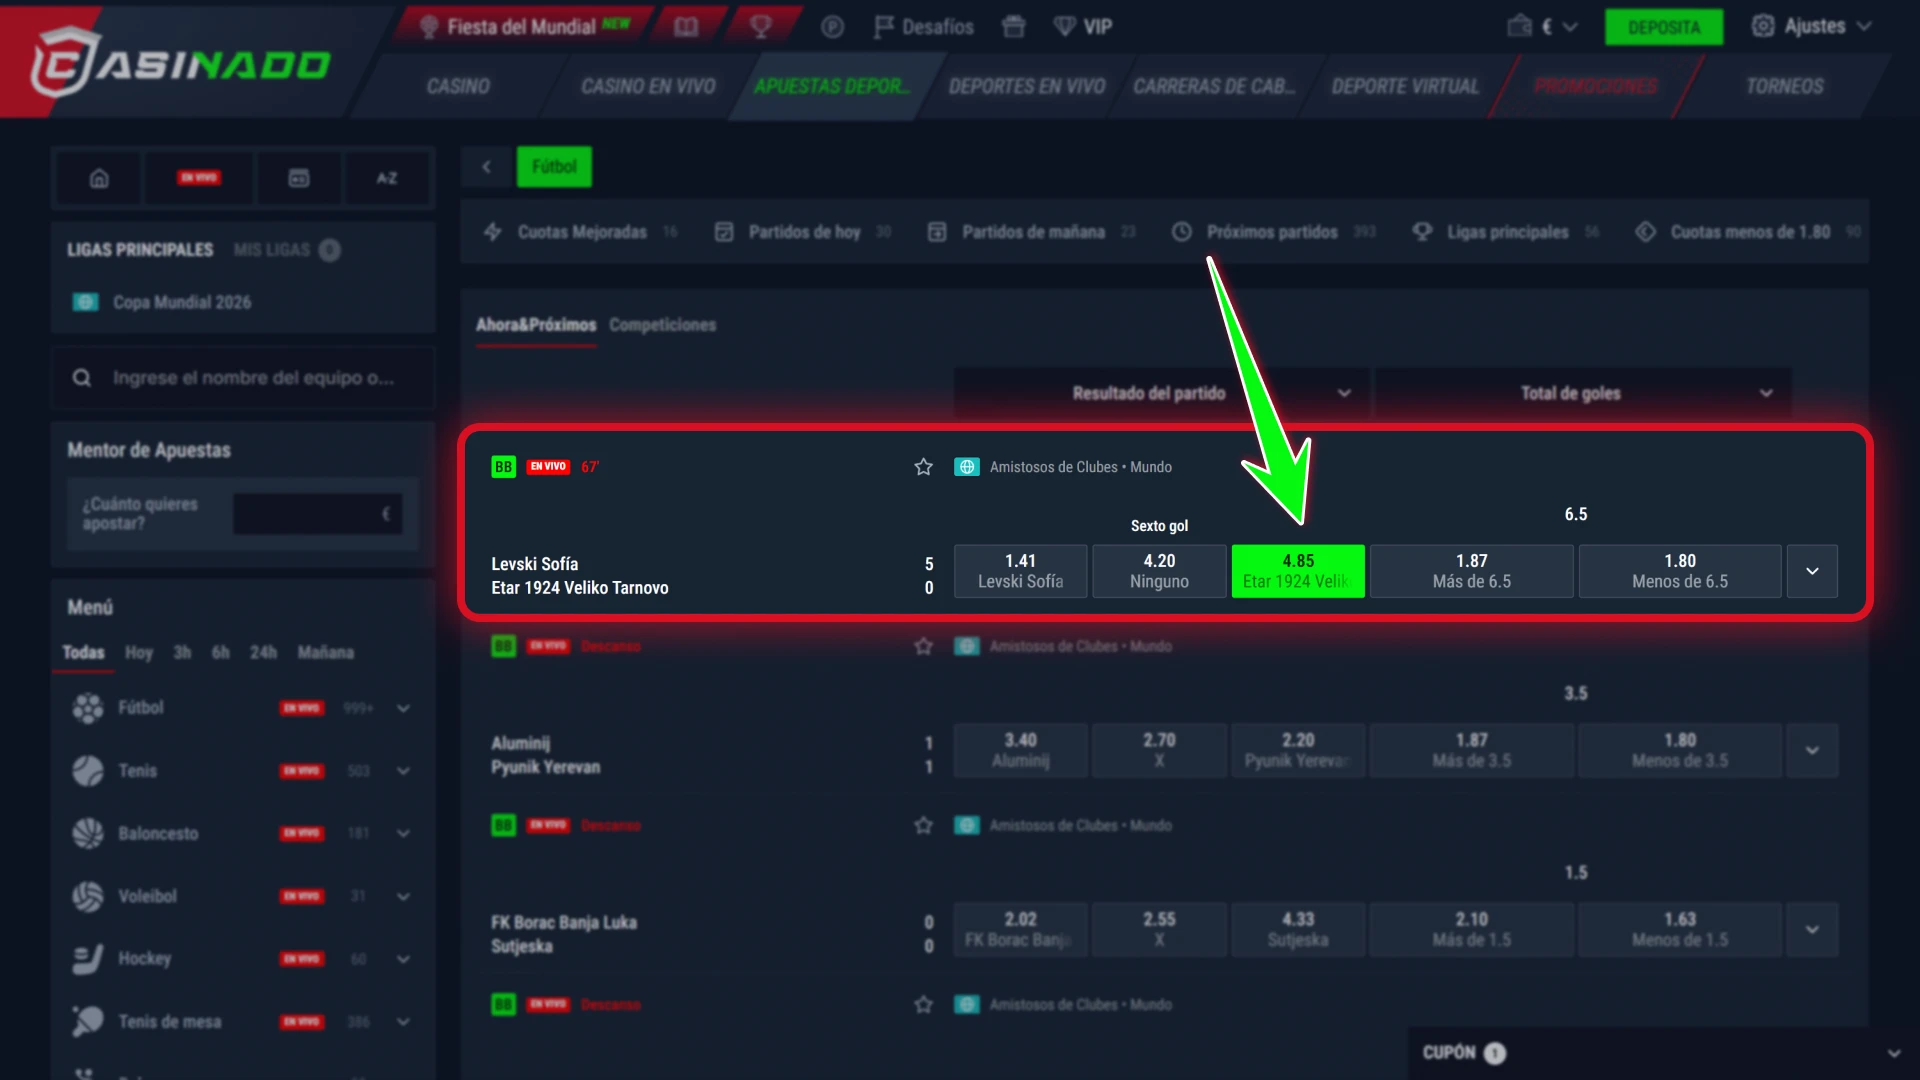Open the Resultado del partido dropdown

click(x=1163, y=393)
